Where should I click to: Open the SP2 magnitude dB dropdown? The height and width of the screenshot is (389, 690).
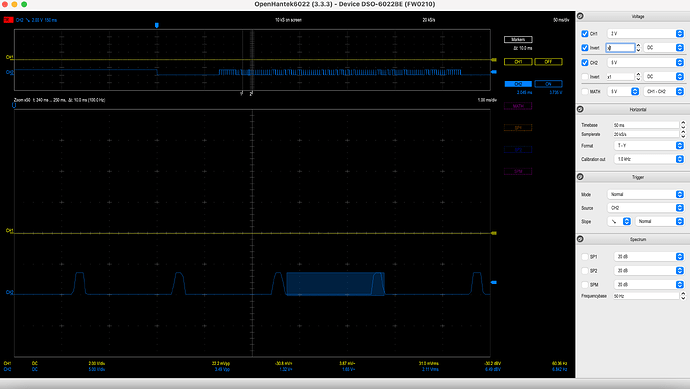point(649,271)
